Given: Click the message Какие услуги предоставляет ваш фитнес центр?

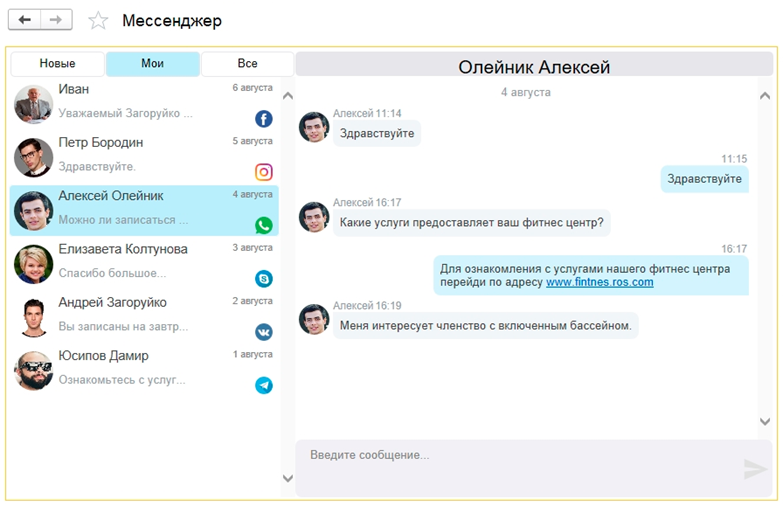Looking at the screenshot, I should [471, 222].
